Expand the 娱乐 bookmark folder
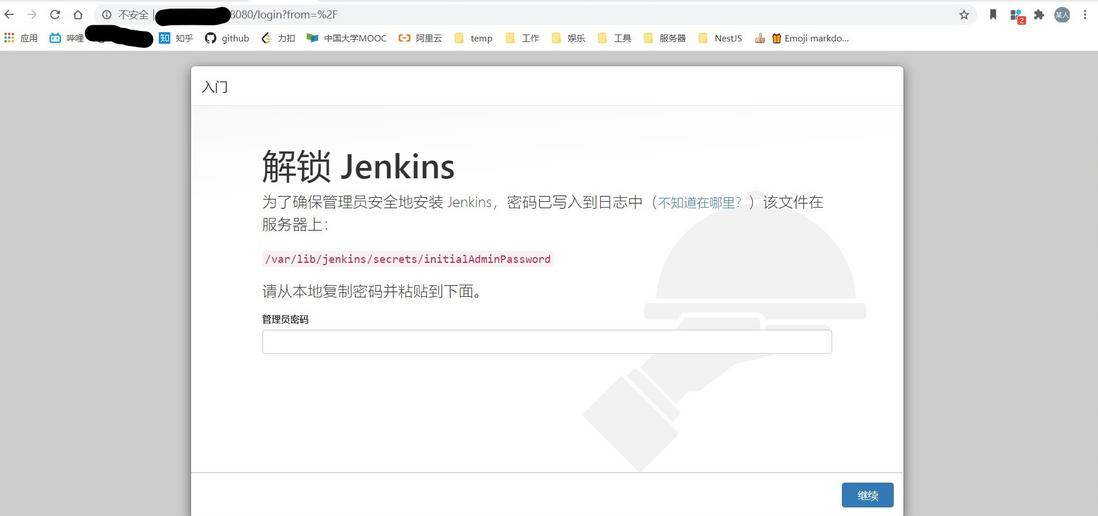This screenshot has height=516, width=1098. [x=569, y=39]
